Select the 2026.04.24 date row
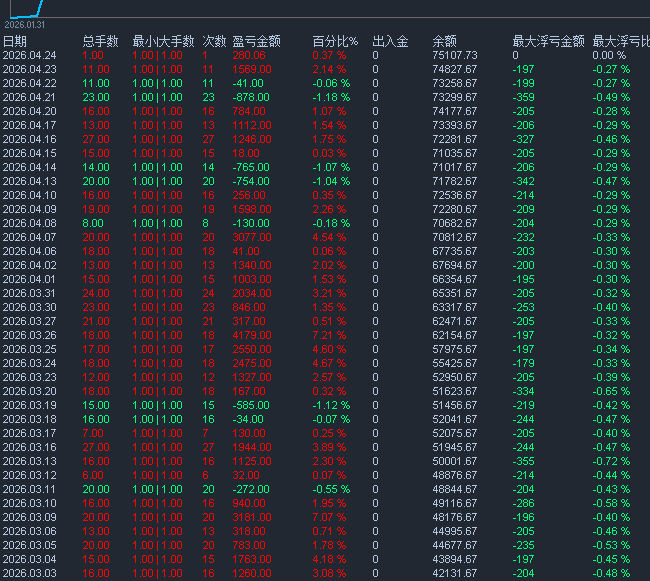Viewport: 650px width, 581px height. pos(29,55)
